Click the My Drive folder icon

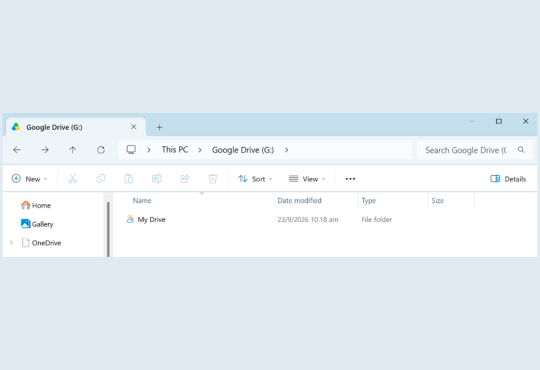[130, 219]
